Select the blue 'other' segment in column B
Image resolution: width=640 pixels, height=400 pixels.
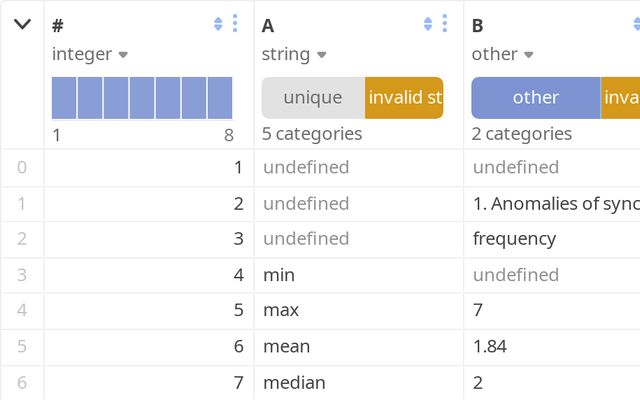coord(535,98)
